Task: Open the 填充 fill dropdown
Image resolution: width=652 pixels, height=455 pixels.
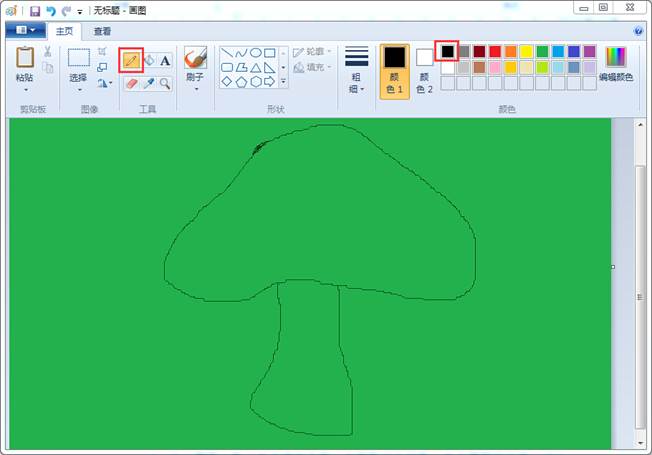Action: 312,67
